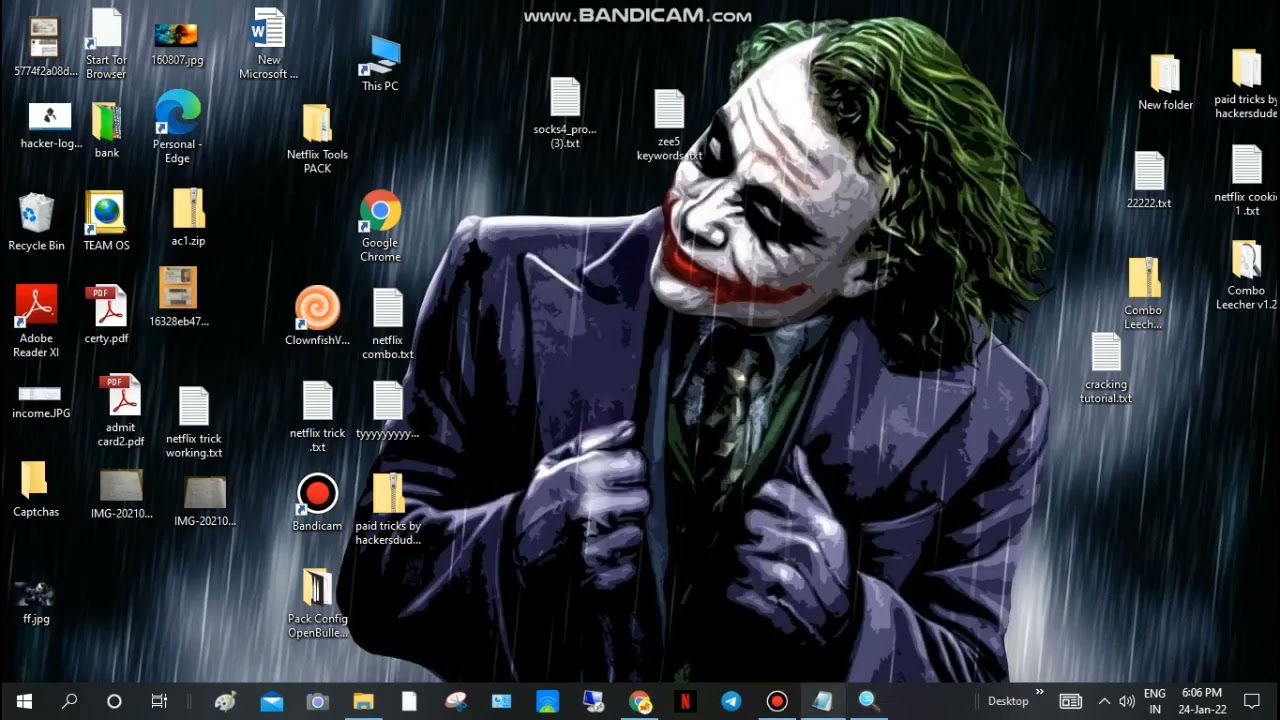Launch Google Chrome desktop shortcut
The height and width of the screenshot is (720, 1280).
[x=380, y=226]
